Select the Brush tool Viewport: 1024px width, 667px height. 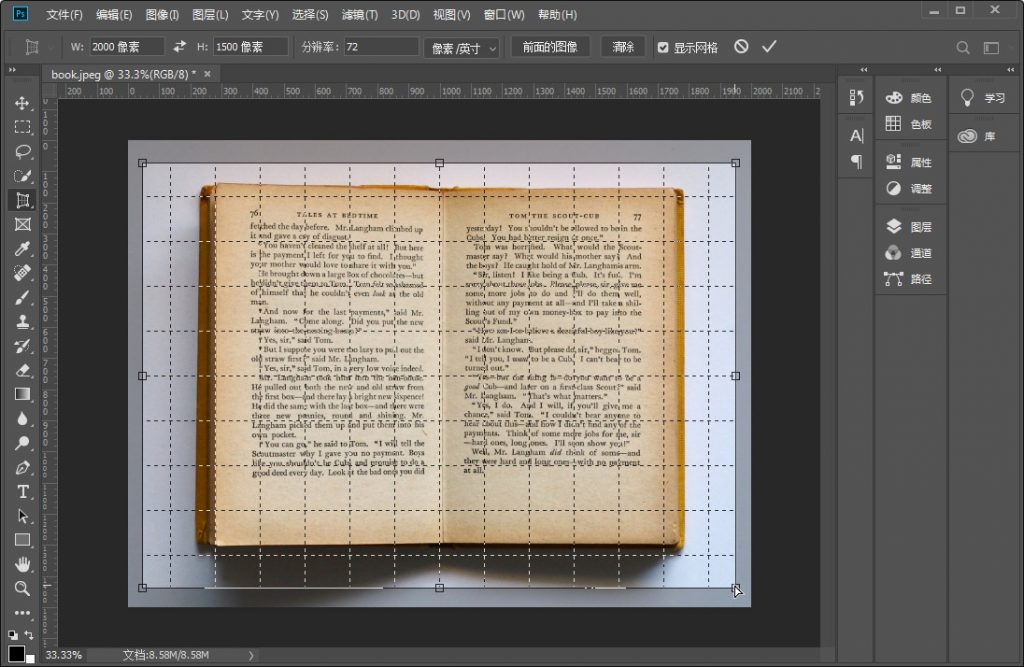[x=22, y=297]
